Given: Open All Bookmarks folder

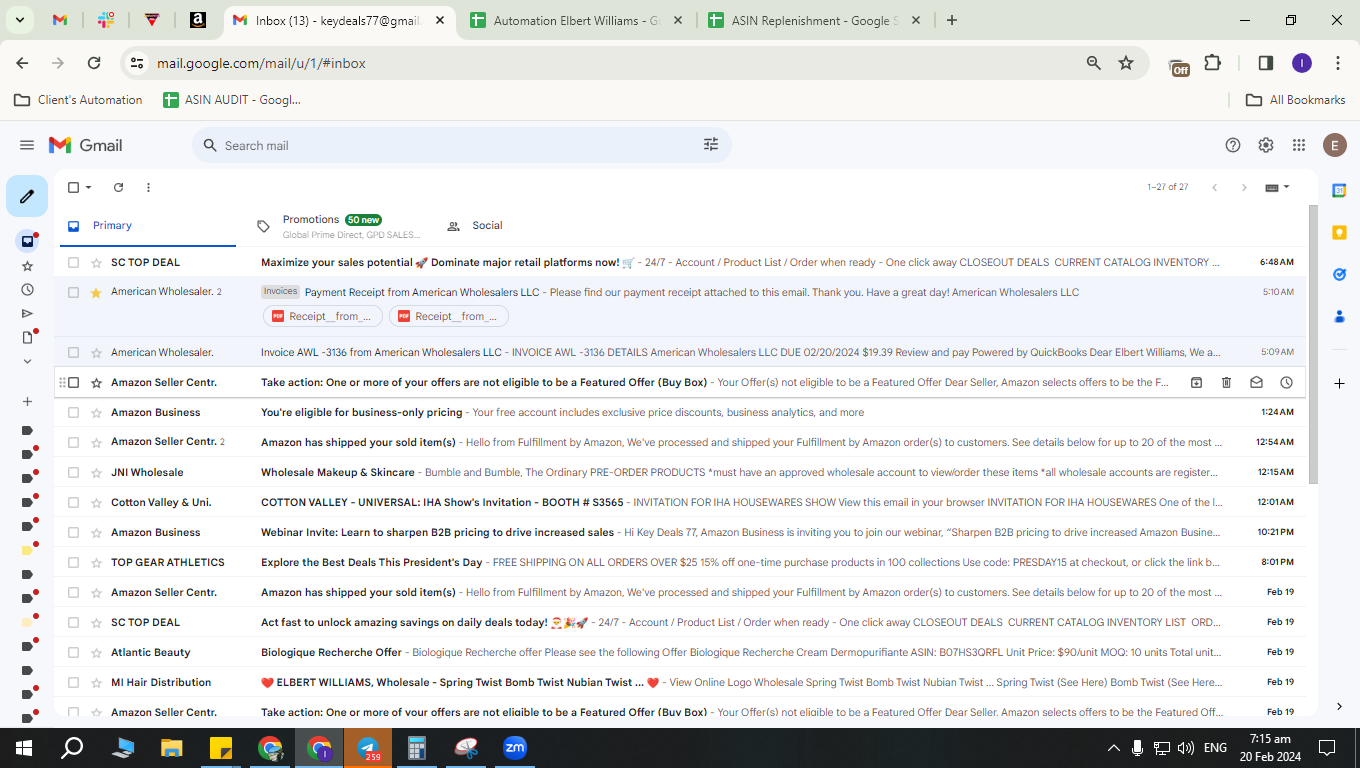Looking at the screenshot, I should coord(1296,100).
